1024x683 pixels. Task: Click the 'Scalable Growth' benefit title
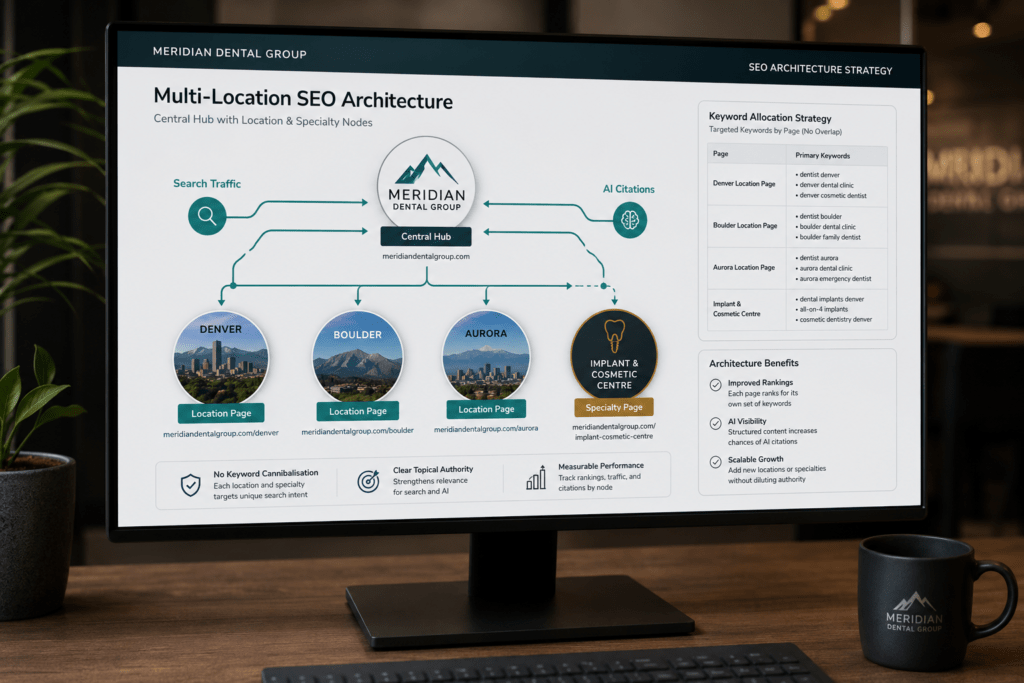[x=756, y=460]
